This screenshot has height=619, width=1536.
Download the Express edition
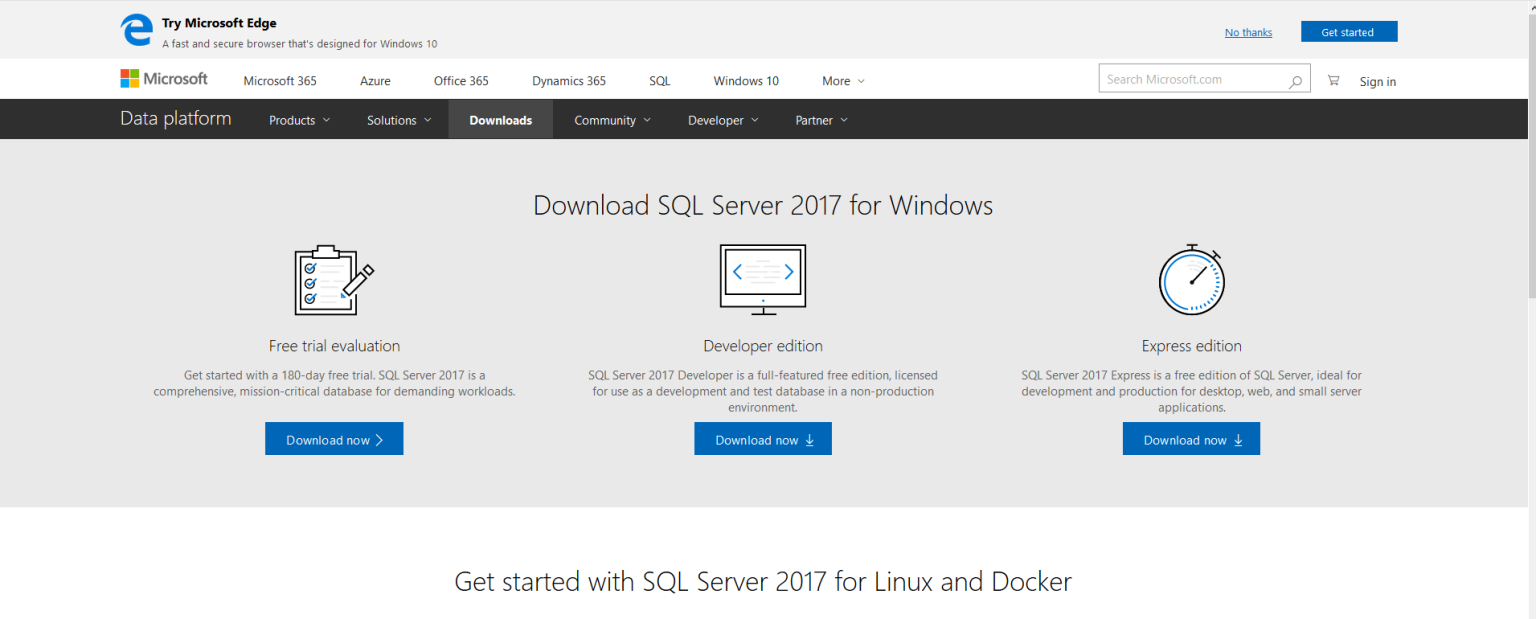tap(1191, 439)
